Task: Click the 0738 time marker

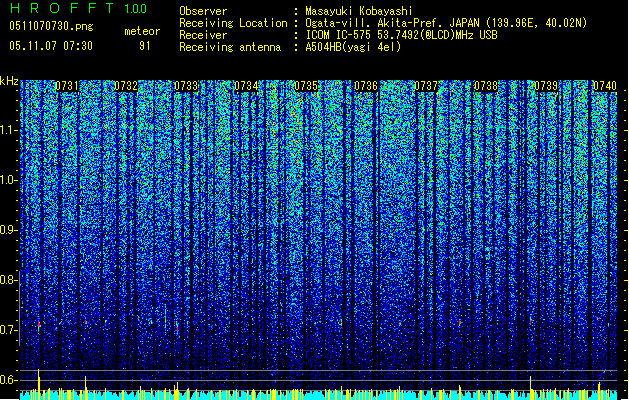Action: pos(486,86)
